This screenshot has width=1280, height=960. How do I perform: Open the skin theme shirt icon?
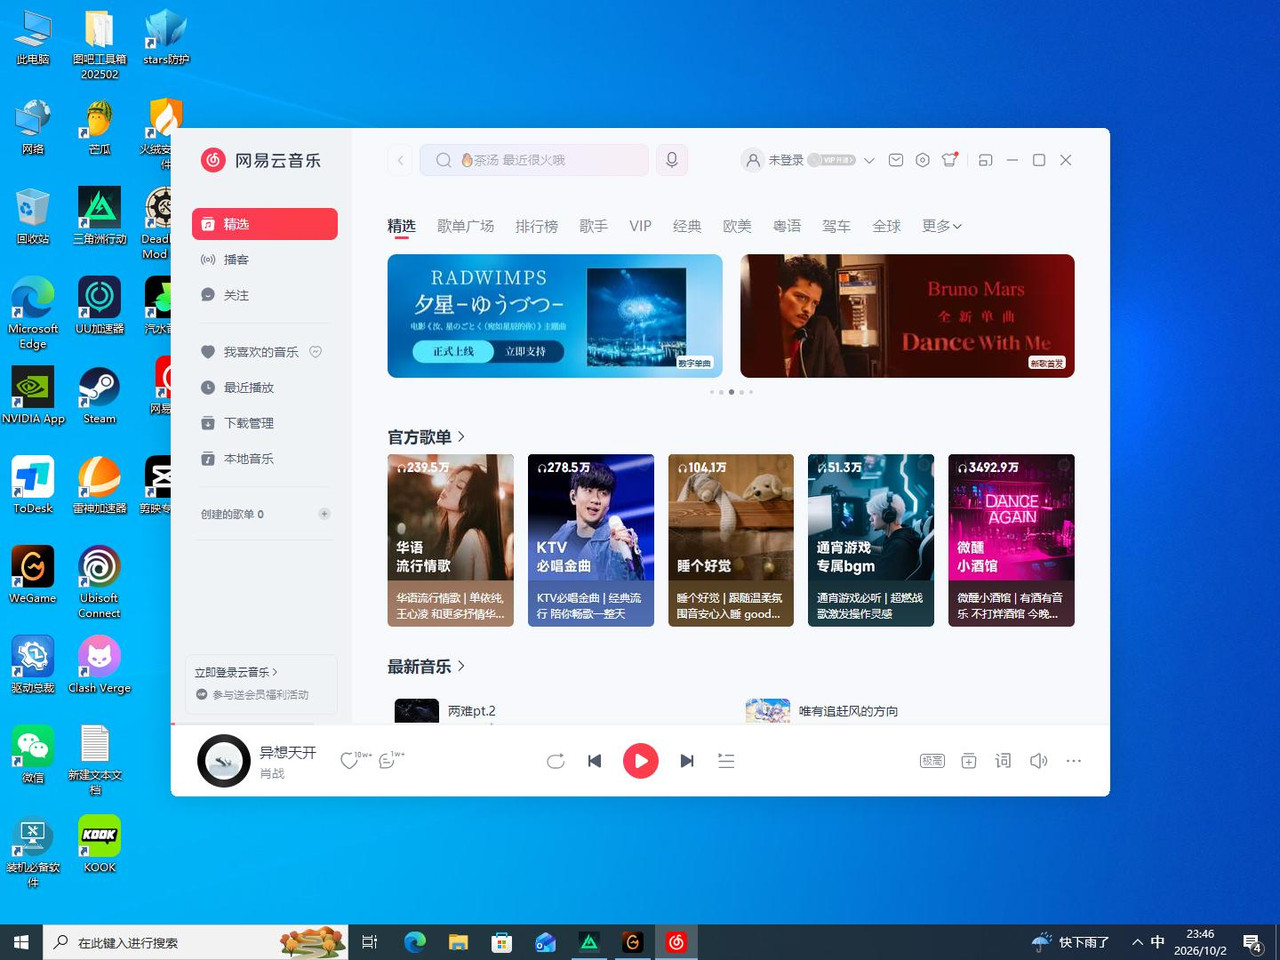click(950, 160)
